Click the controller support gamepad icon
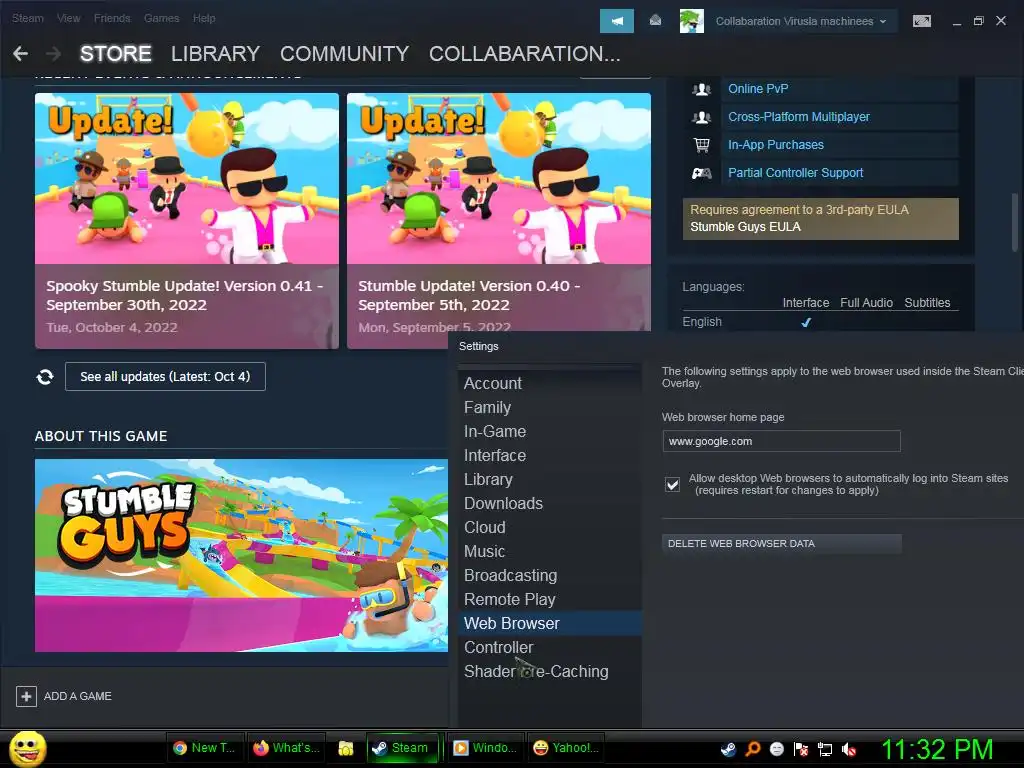The image size is (1024, 768). [x=701, y=173]
